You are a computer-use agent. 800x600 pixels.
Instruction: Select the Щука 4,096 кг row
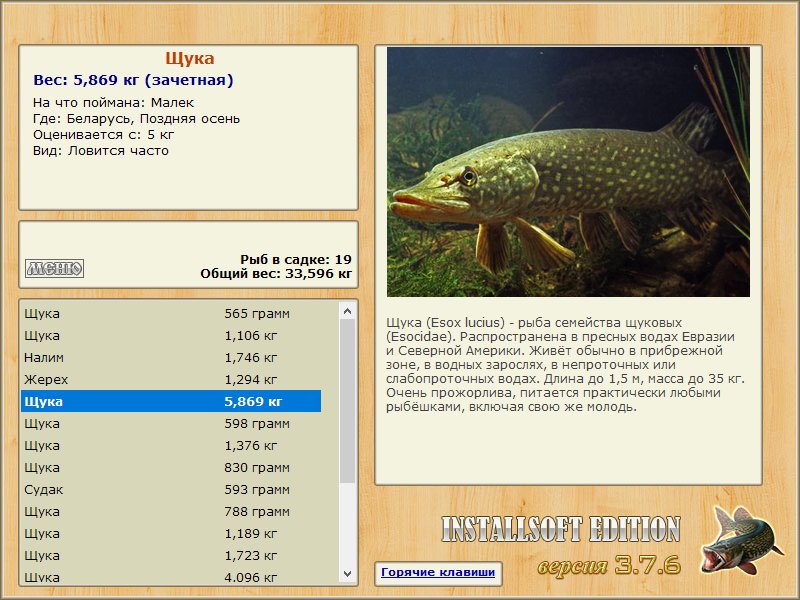click(171, 576)
